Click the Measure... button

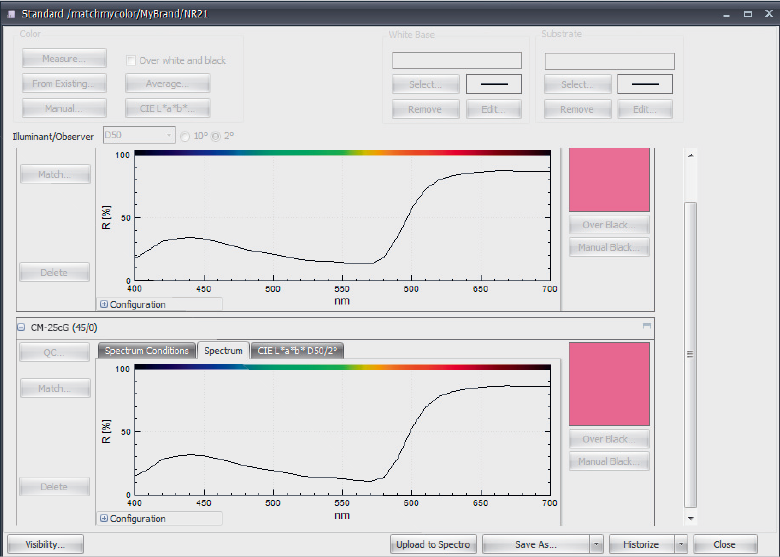point(64,58)
